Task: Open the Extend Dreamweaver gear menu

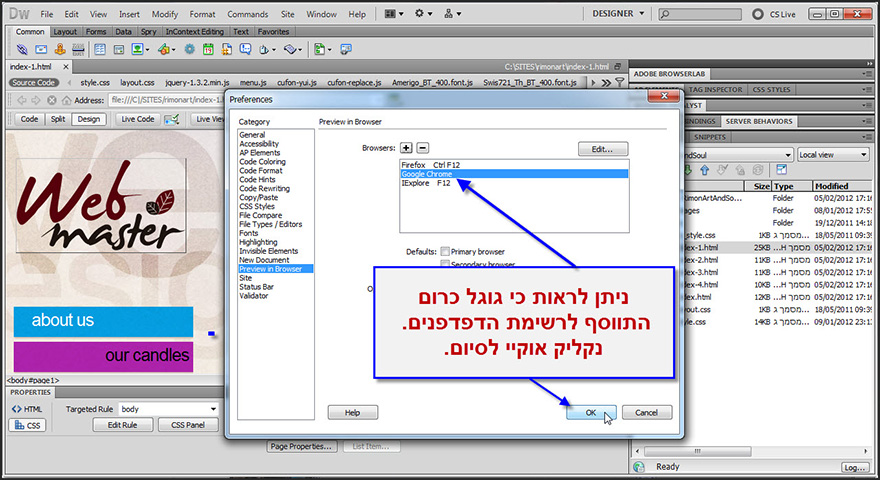Action: (423, 13)
